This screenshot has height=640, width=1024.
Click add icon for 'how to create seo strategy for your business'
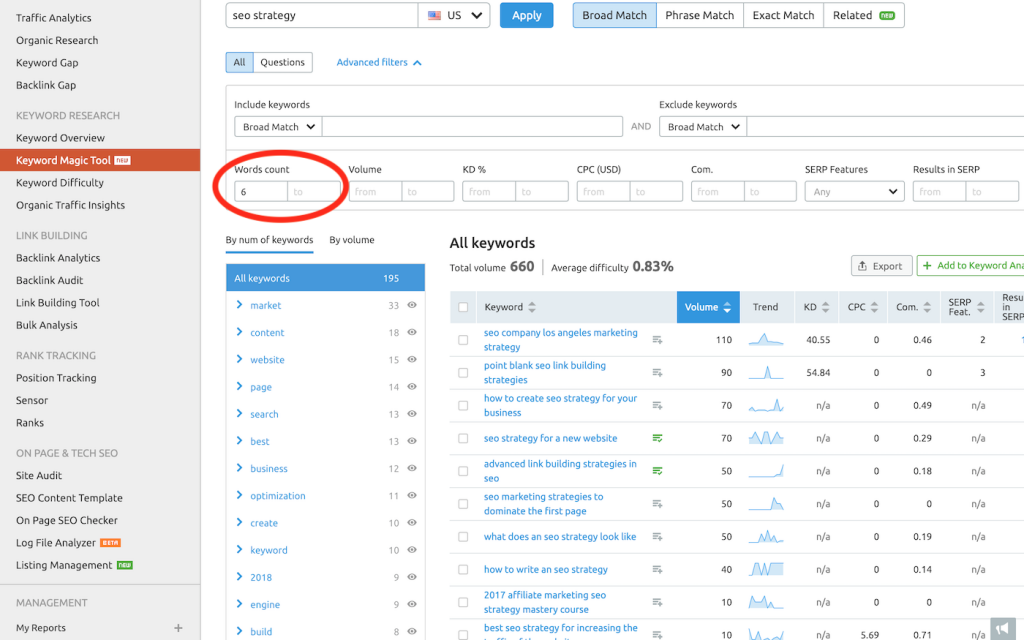click(x=657, y=406)
